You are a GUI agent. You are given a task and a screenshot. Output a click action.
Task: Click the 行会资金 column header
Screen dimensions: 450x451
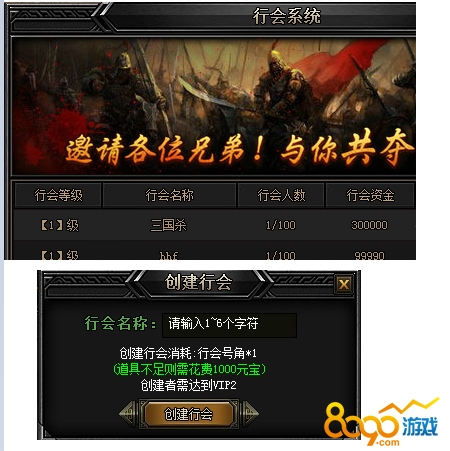click(370, 195)
